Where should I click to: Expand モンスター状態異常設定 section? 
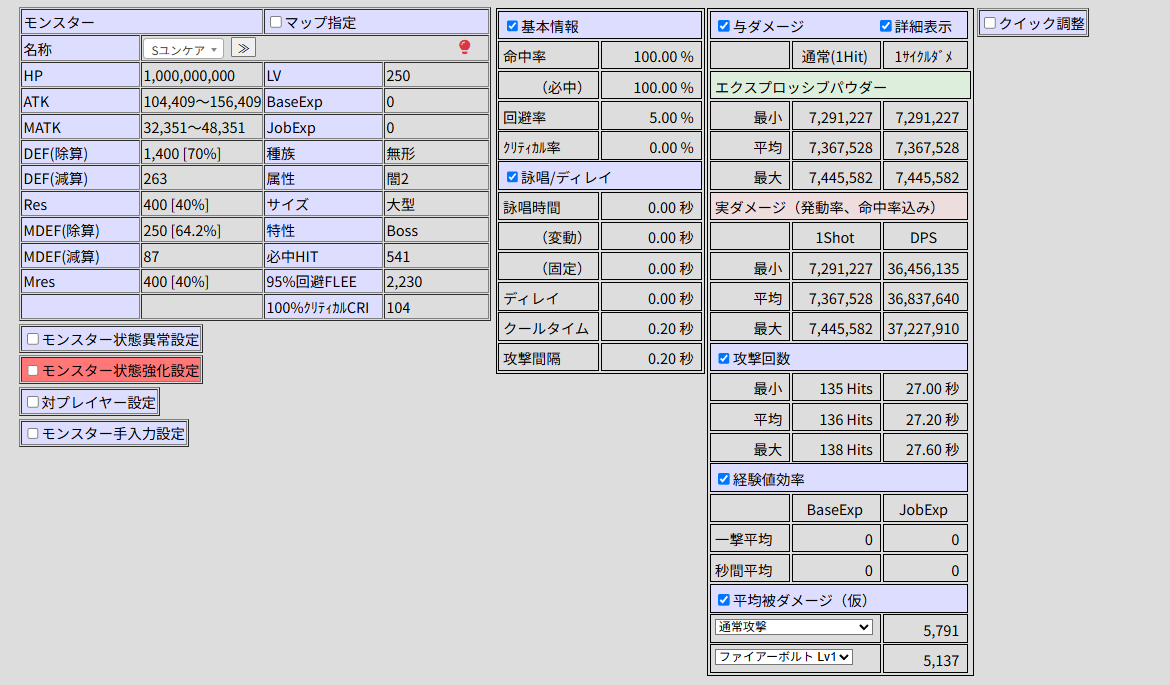(34, 339)
